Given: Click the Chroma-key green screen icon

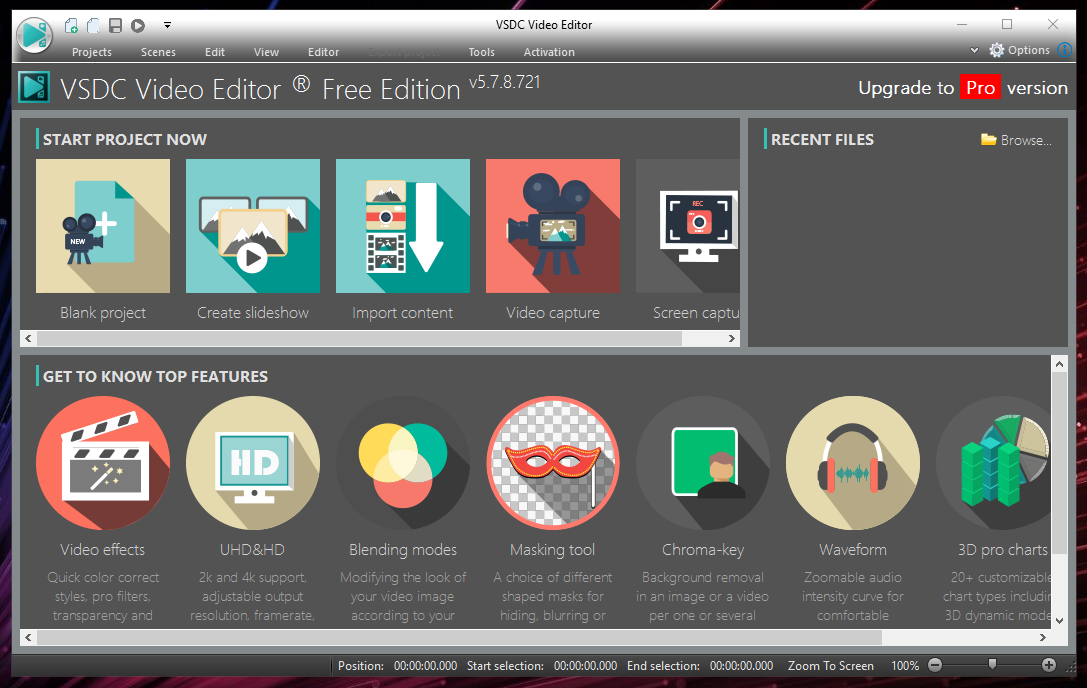Looking at the screenshot, I should click(x=703, y=463).
